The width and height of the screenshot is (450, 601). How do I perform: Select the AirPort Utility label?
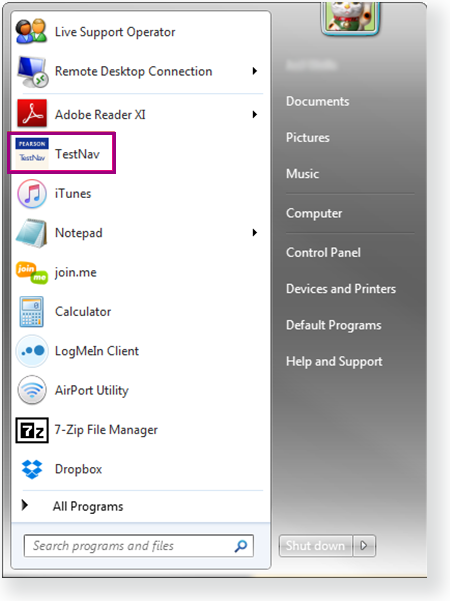pyautogui.click(x=92, y=390)
